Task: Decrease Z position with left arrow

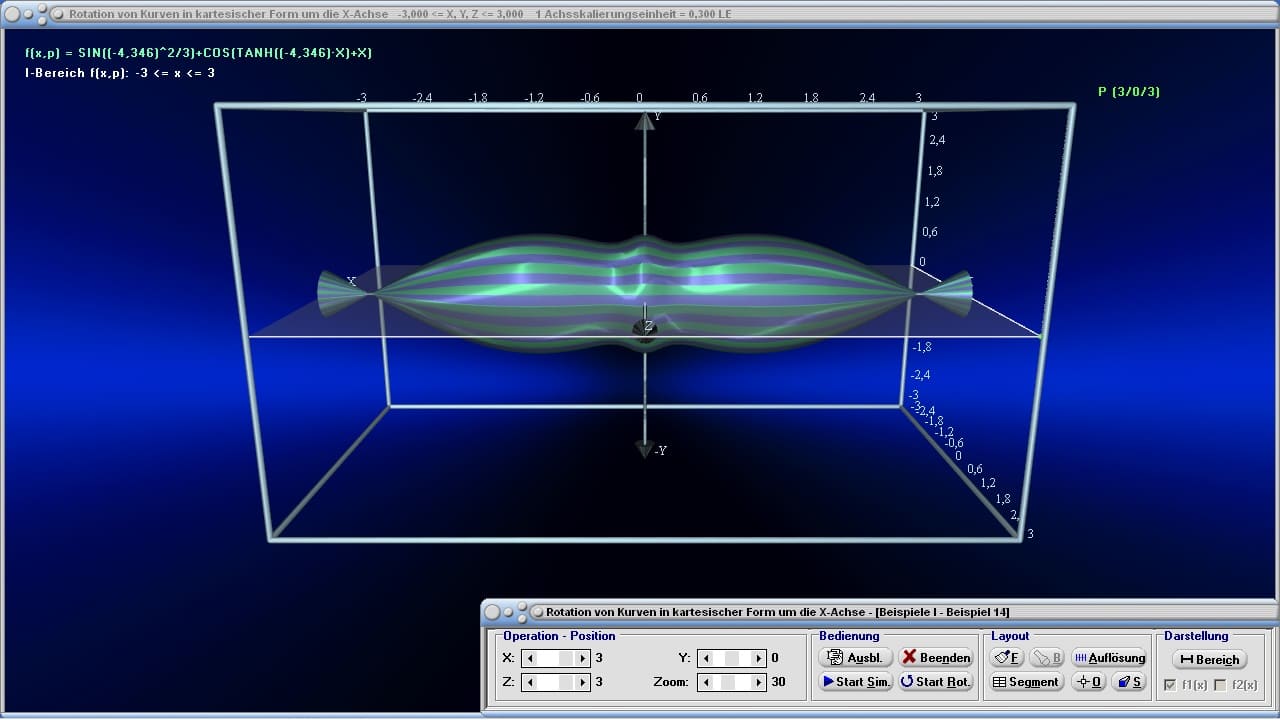Action: pyautogui.click(x=530, y=682)
